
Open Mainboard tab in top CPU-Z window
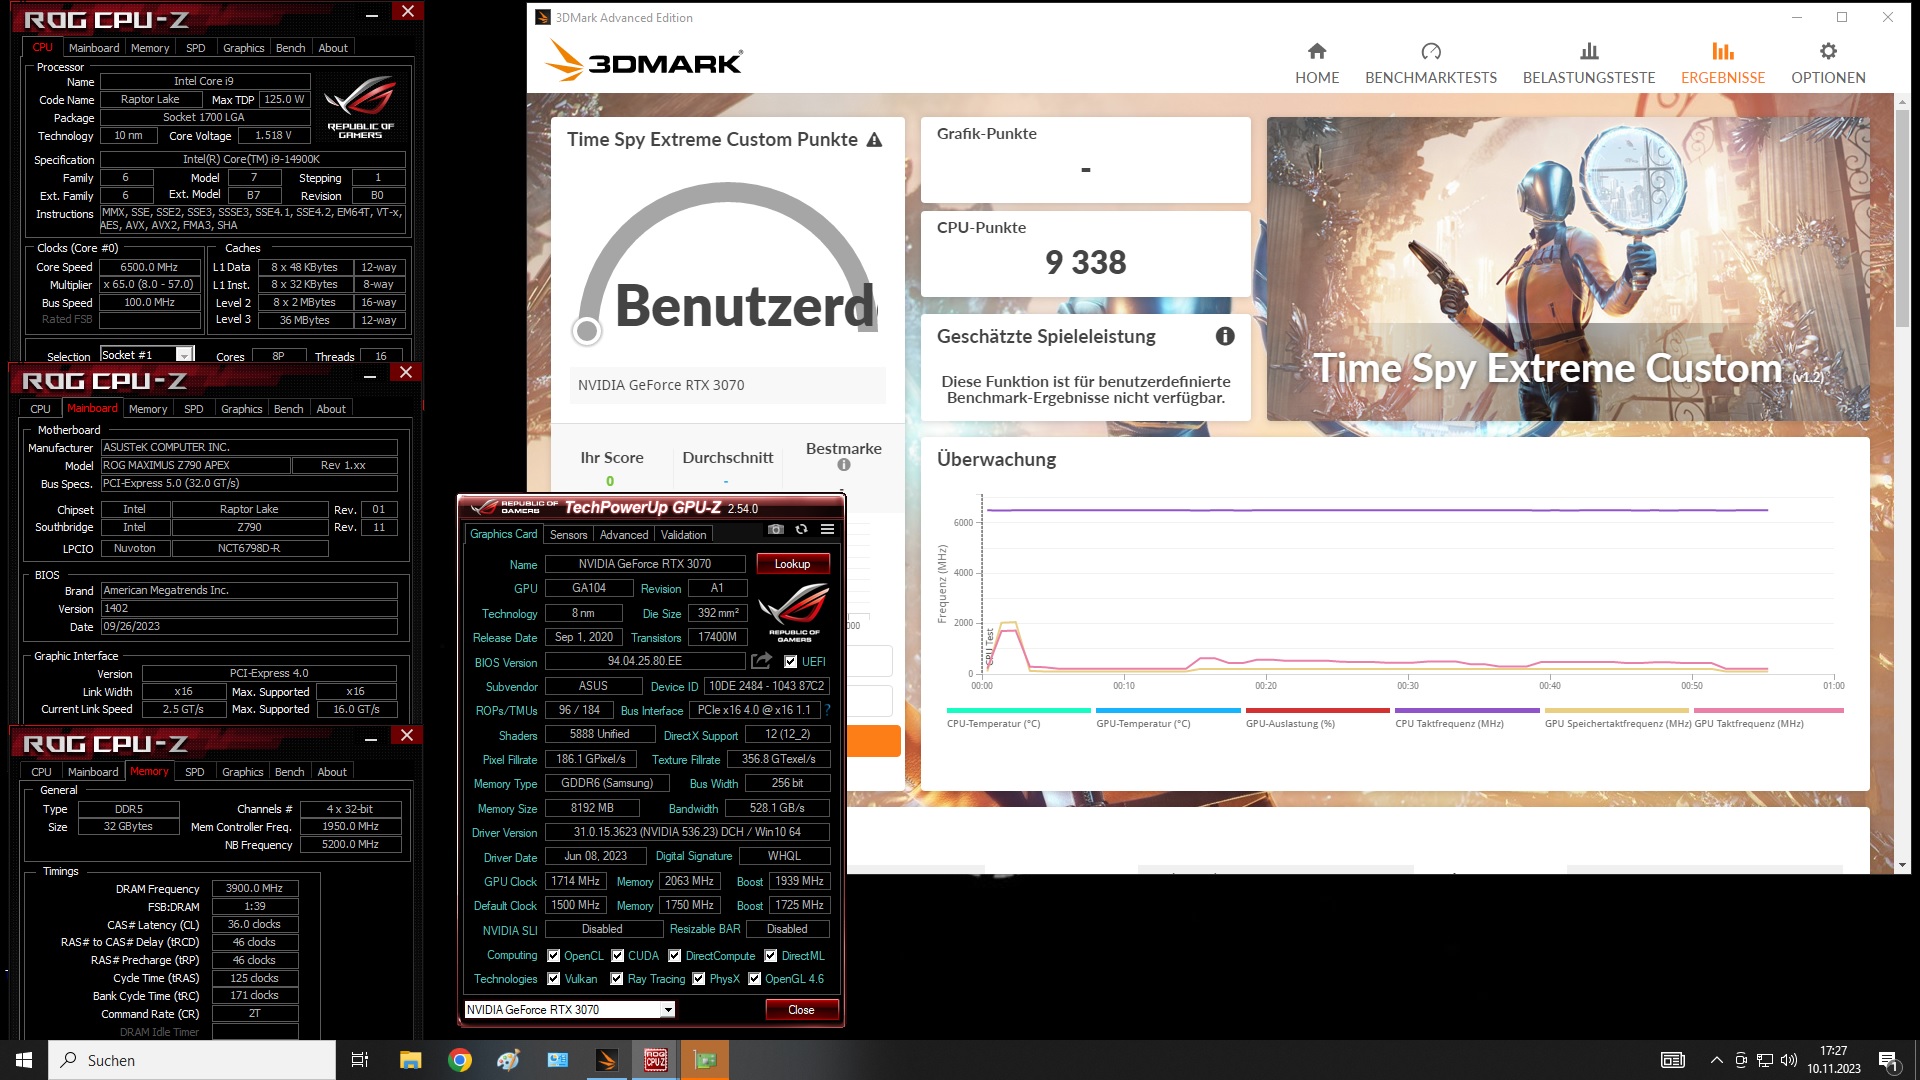pyautogui.click(x=93, y=48)
